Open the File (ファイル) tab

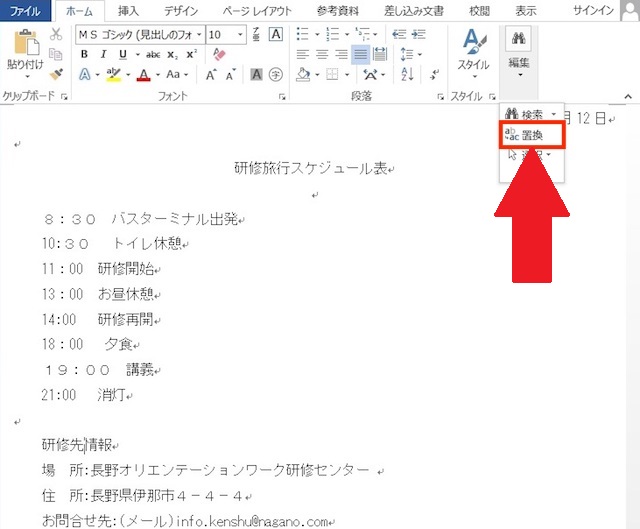click(x=25, y=11)
